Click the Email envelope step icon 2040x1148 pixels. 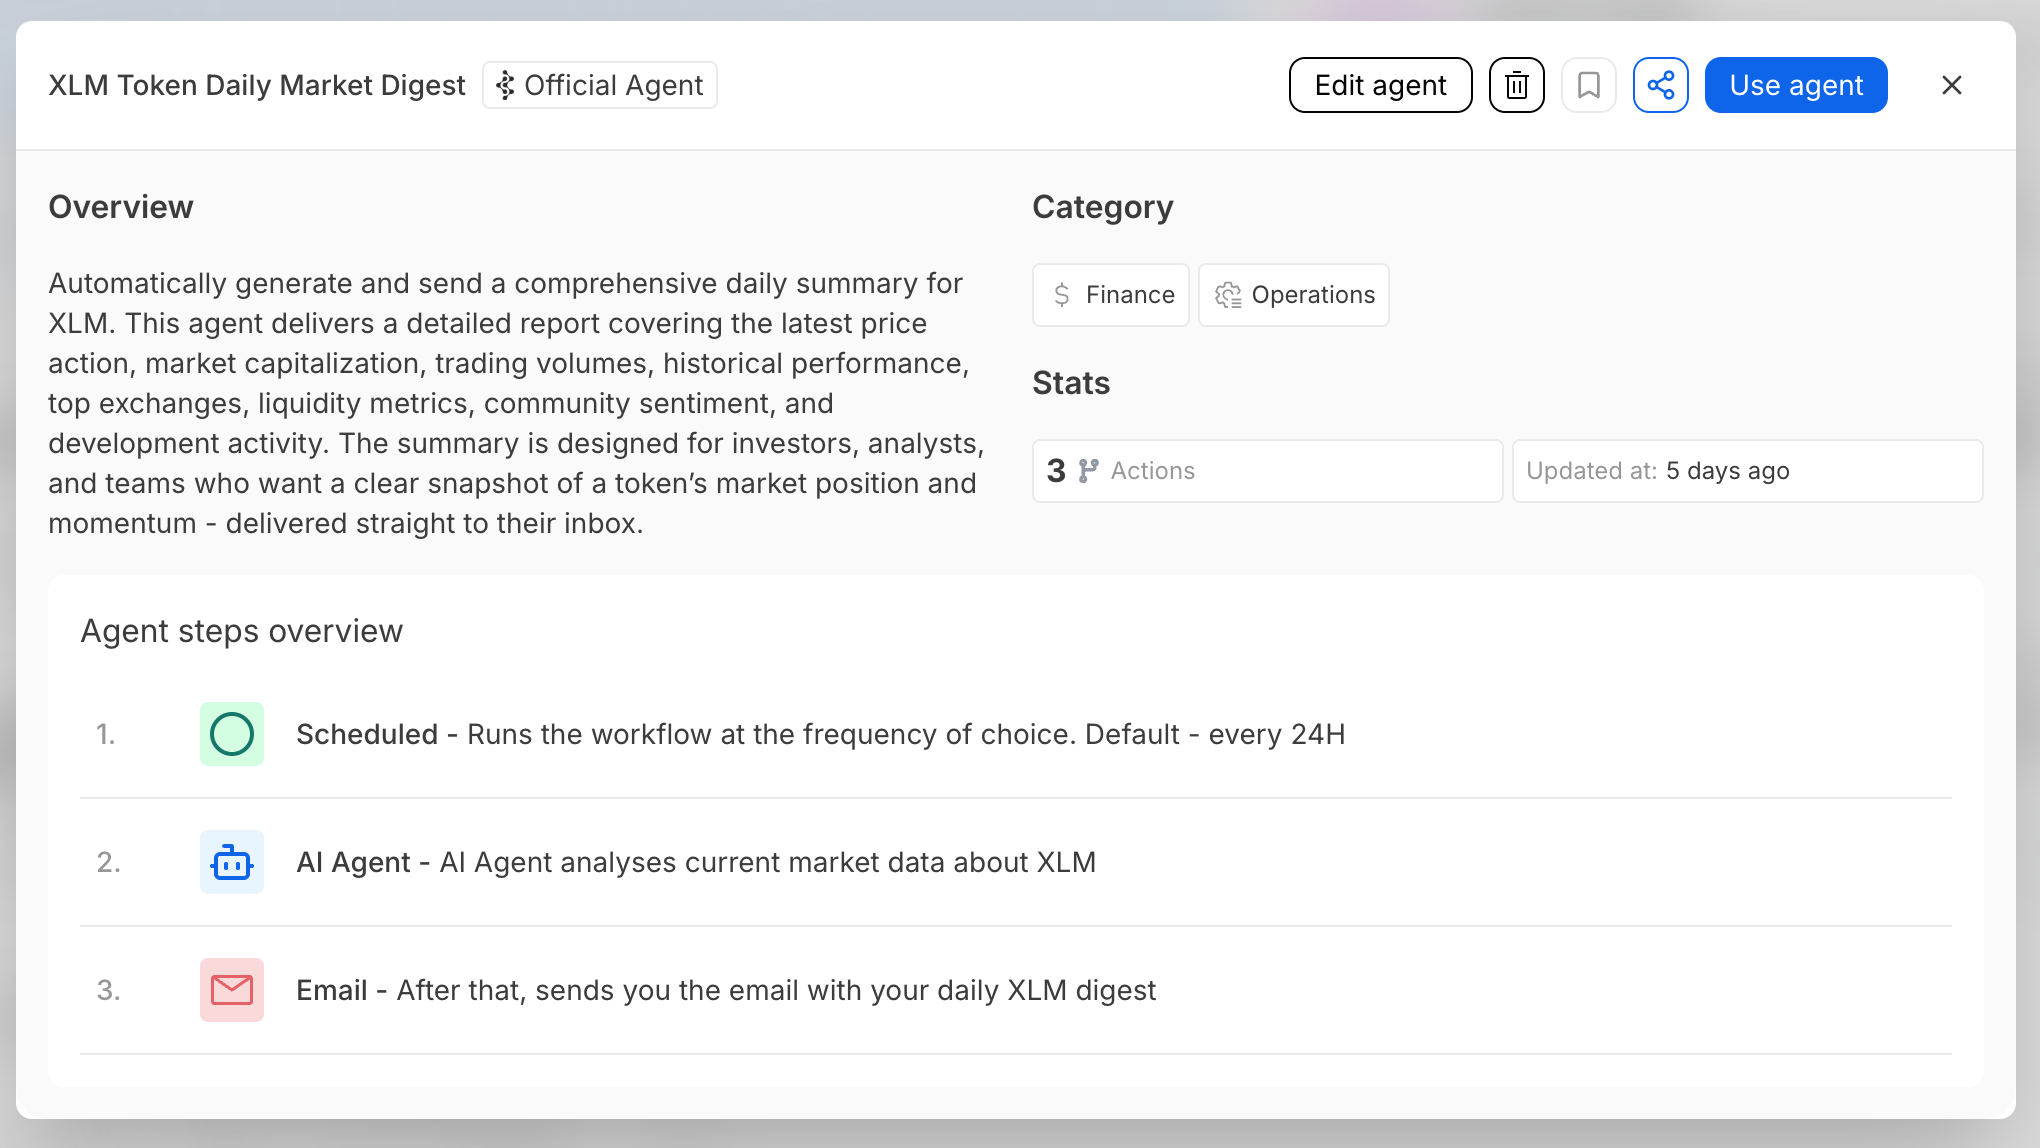tap(232, 990)
